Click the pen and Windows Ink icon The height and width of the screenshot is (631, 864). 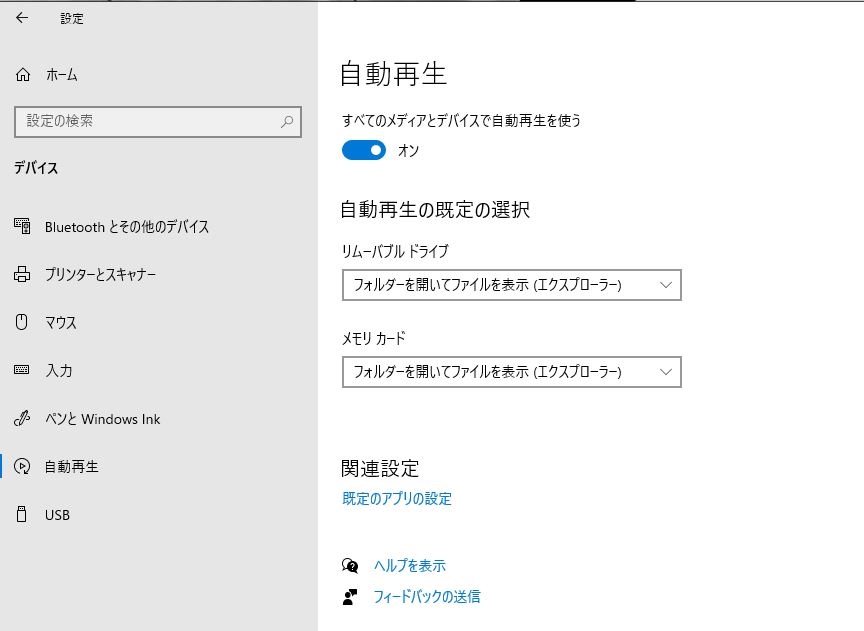[23, 419]
